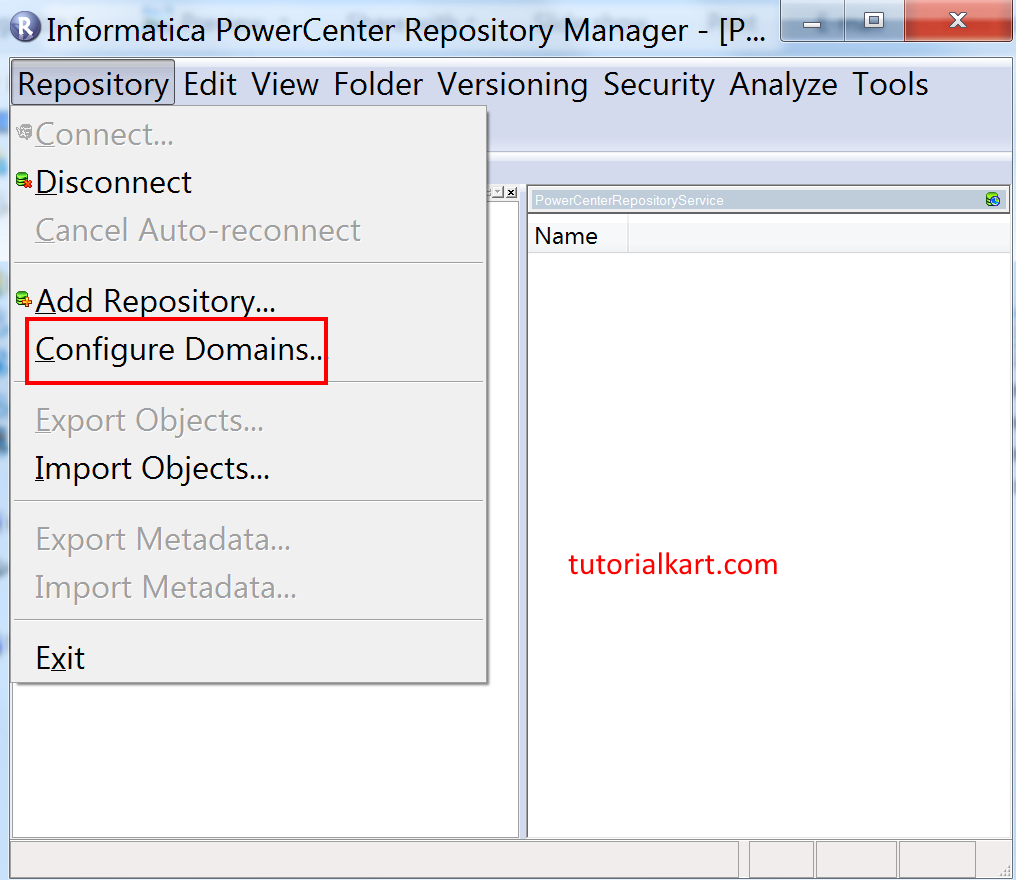This screenshot has width=1016, height=880.
Task: Click the PowerCenterRepositoryService panel title
Action: tap(629, 200)
